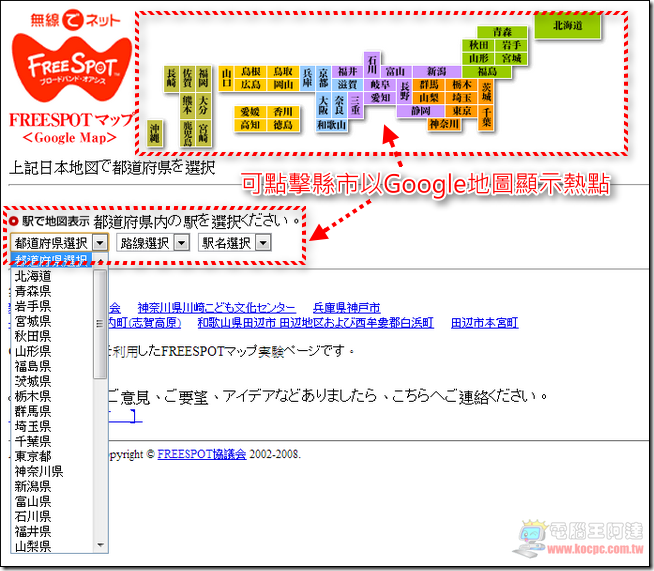Choose 山形 on the prefecture map

point(478,58)
